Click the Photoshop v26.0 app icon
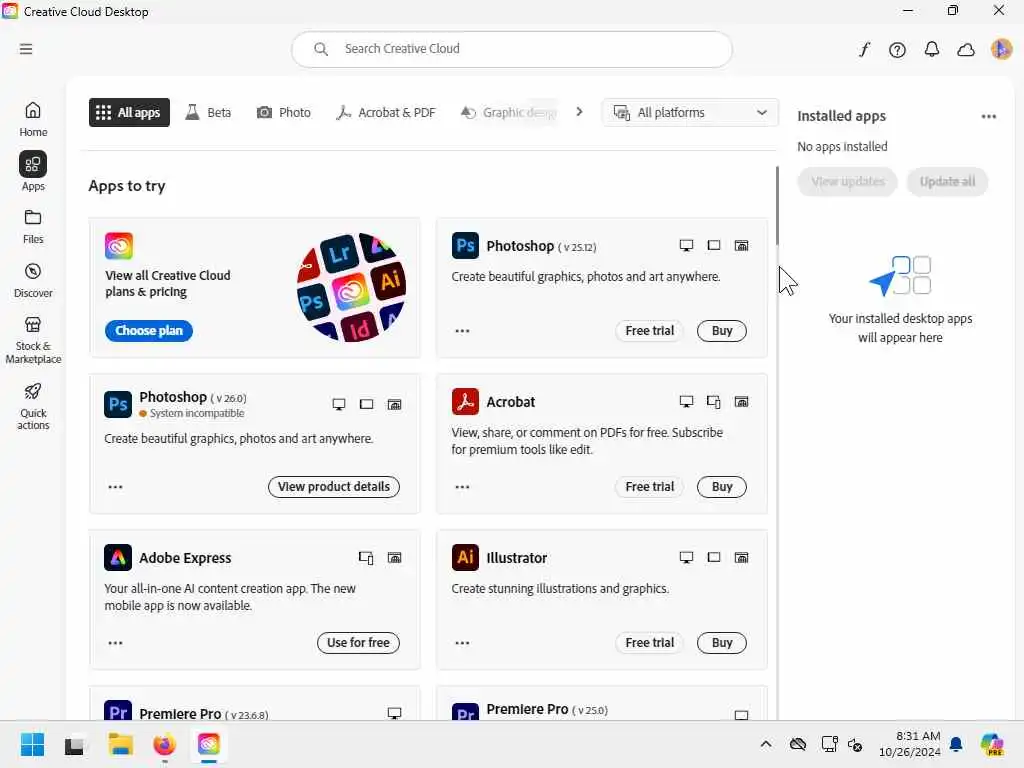 [118, 404]
